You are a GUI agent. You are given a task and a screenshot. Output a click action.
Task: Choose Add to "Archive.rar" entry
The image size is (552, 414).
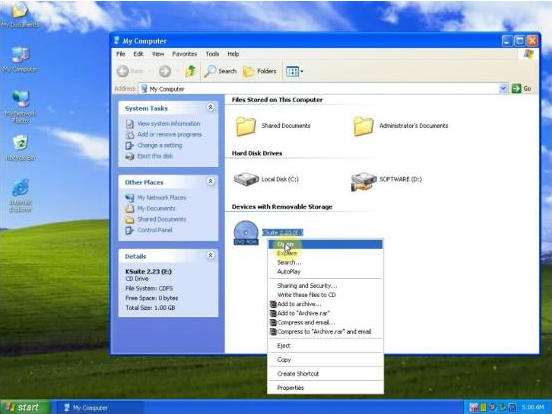(325, 313)
